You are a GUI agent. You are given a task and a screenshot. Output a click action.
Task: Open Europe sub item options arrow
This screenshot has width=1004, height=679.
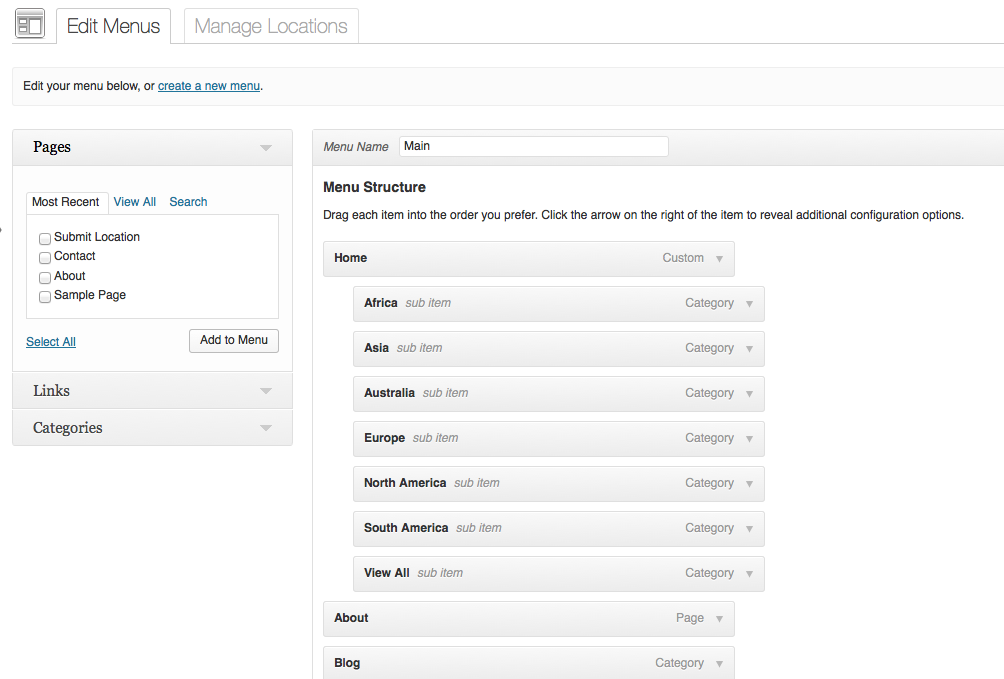pos(749,439)
